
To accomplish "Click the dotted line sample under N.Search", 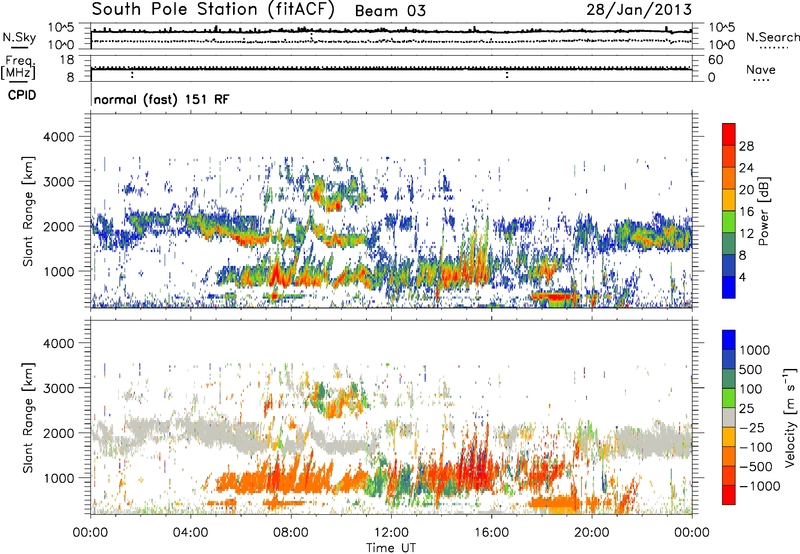I will pyautogui.click(x=774, y=48).
